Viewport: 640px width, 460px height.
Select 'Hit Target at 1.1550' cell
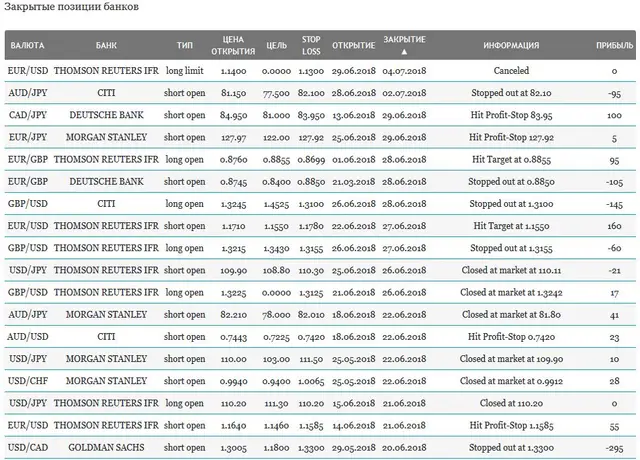[x=511, y=226]
